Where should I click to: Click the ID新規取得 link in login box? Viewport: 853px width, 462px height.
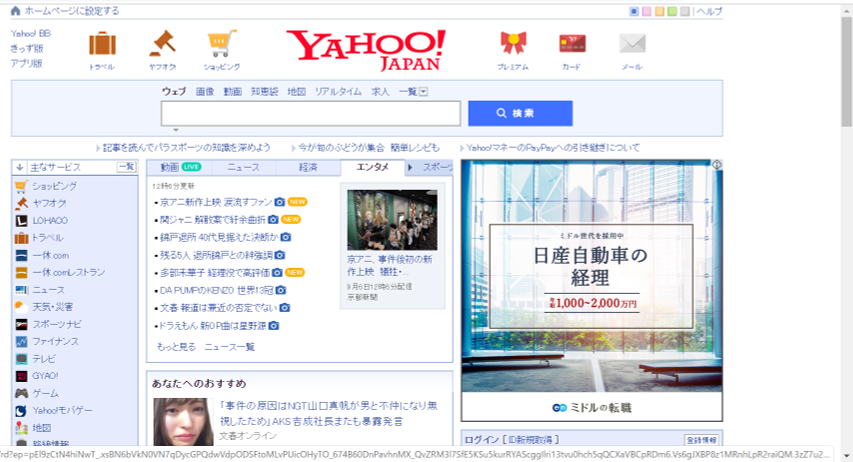(530, 439)
